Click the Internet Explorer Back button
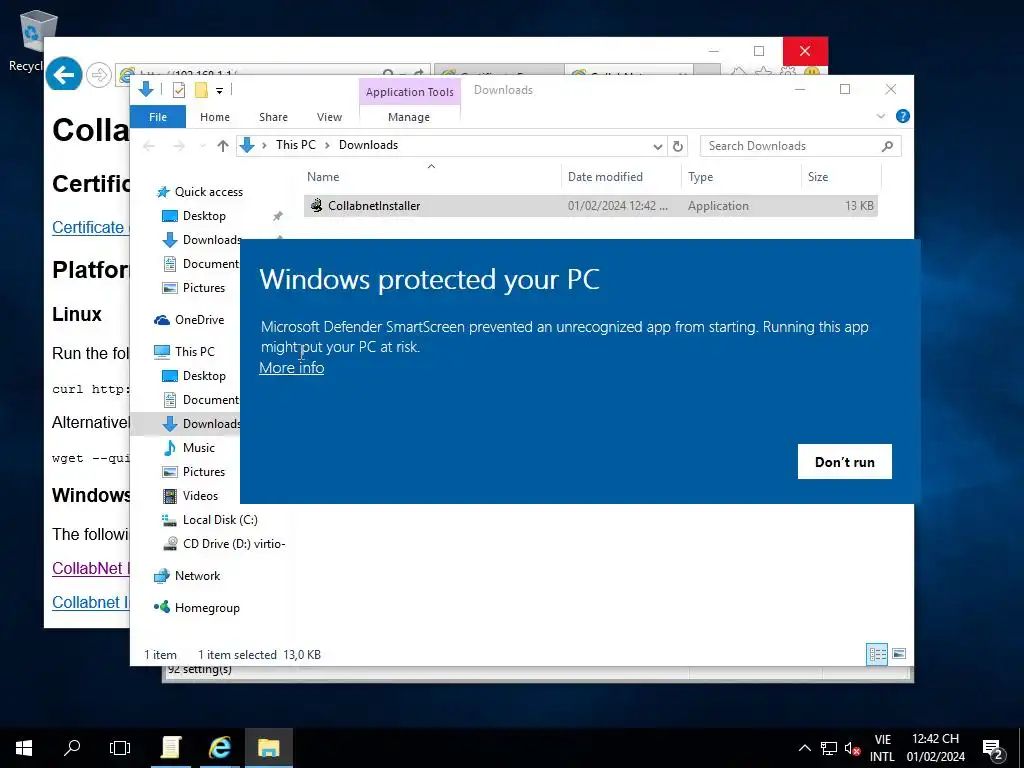 pos(63,75)
